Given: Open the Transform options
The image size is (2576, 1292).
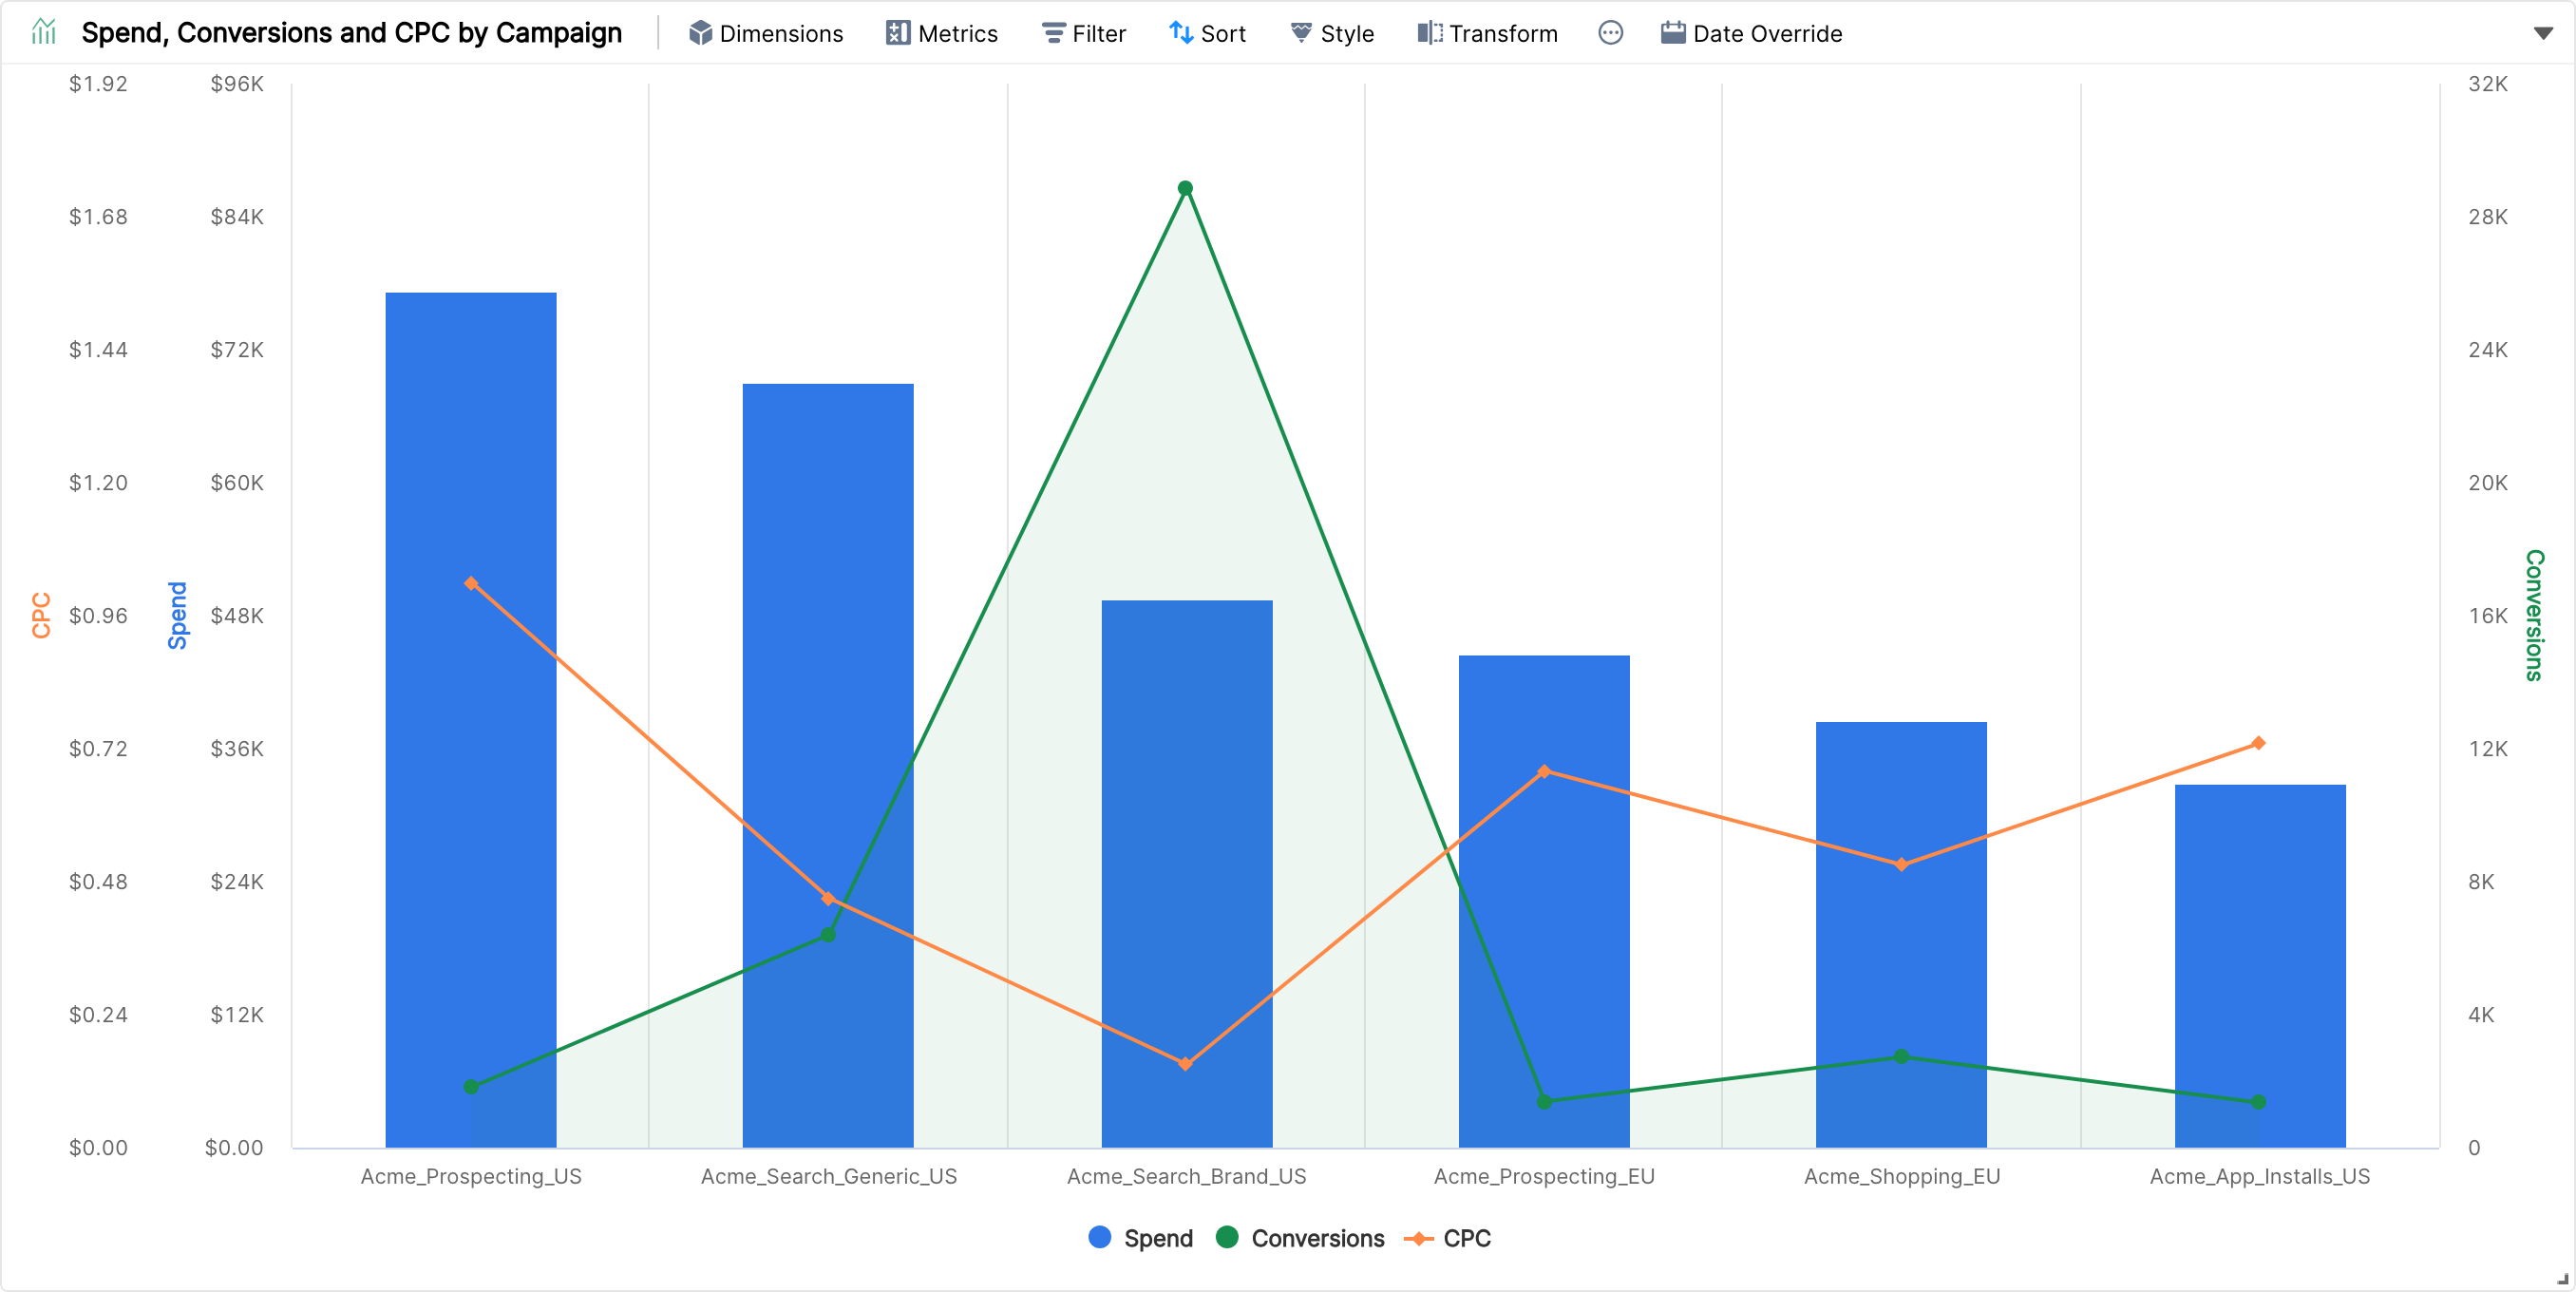Looking at the screenshot, I should point(1488,33).
